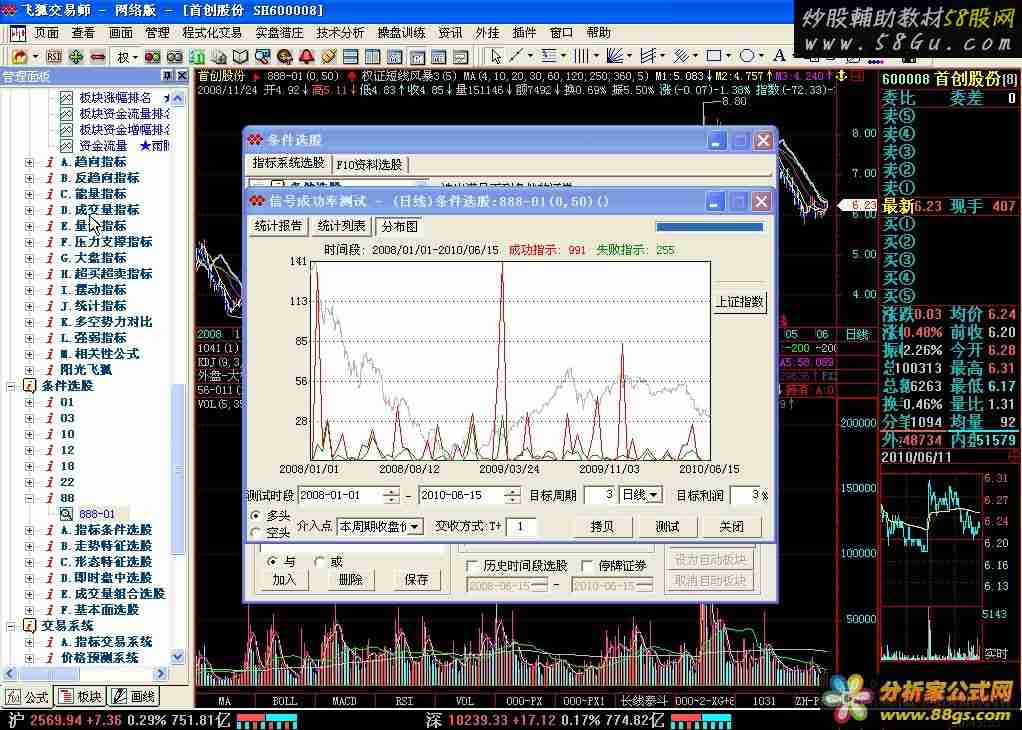Switch to the 画线 bottom tab
This screenshot has height=730, width=1022.
click(x=134, y=697)
